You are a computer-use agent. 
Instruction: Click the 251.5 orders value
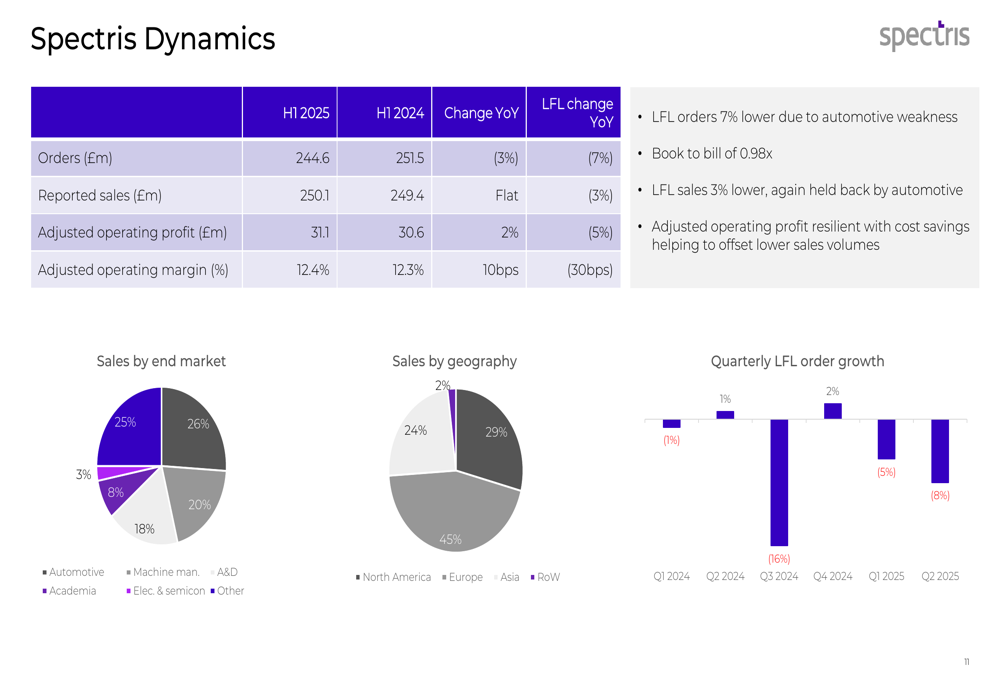point(410,158)
